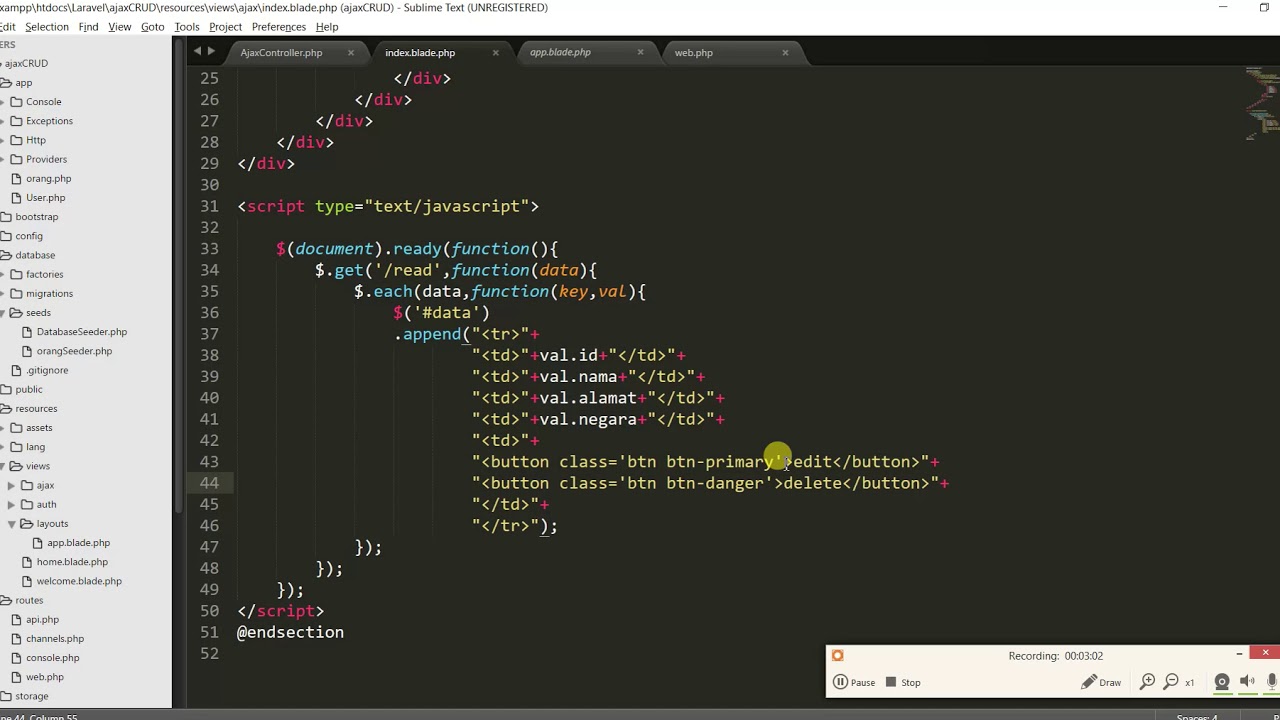Switch to web.php tab
The image size is (1280, 720).
click(693, 52)
